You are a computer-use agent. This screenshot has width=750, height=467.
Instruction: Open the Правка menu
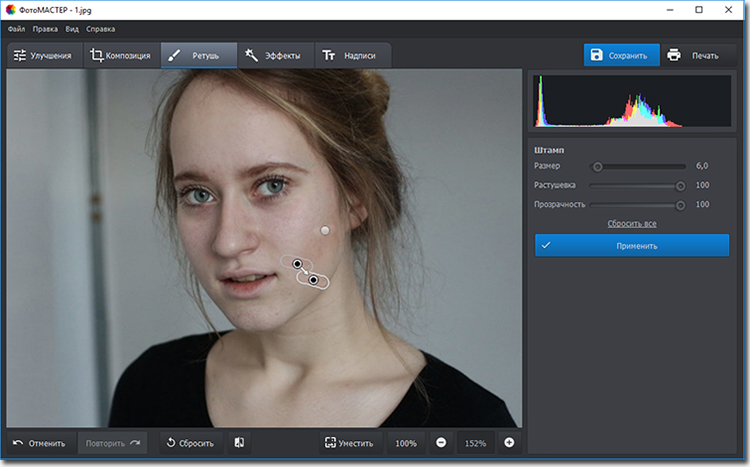pos(45,30)
